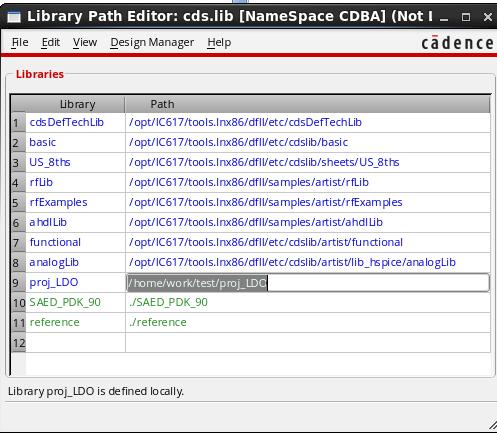Screen dimensions: 497x433
Task: Select row number 5 header
Action: [18, 203]
